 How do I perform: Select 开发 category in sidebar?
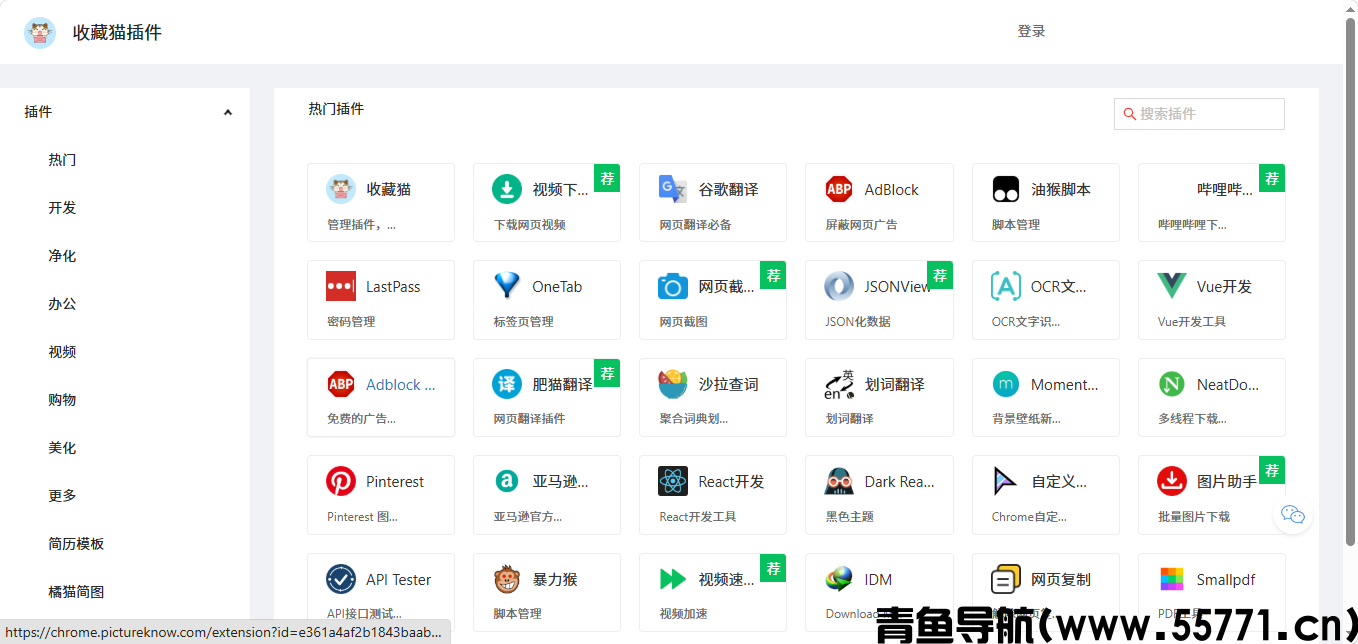click(x=62, y=208)
